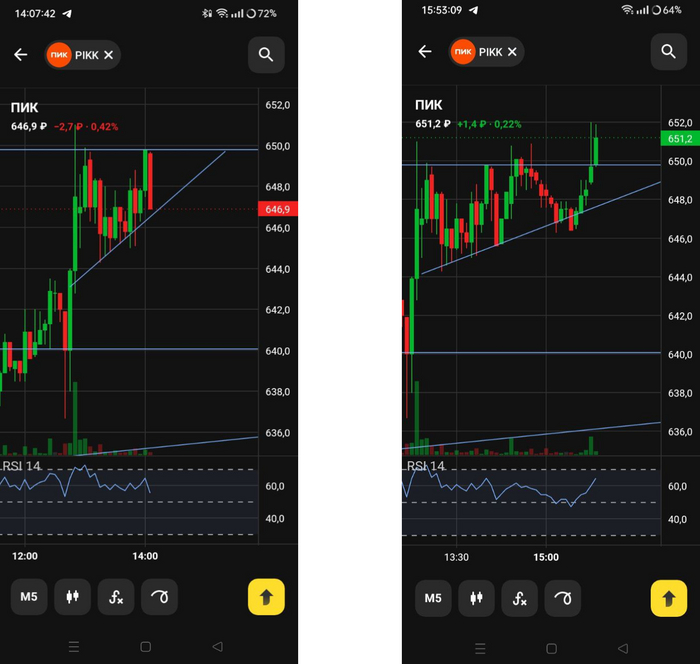Image resolution: width=700 pixels, height=664 pixels.
Task: Tap yellow up-arrow button in left screenshot
Action: (x=267, y=597)
